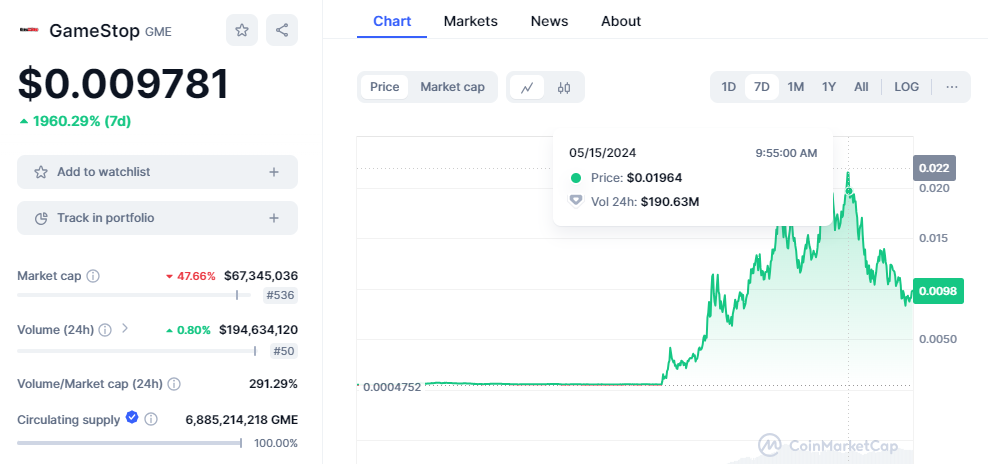Click the tooltip Vol 24h: $190.63M text
Image resolution: width=988 pixels, height=464 pixels.
(645, 202)
